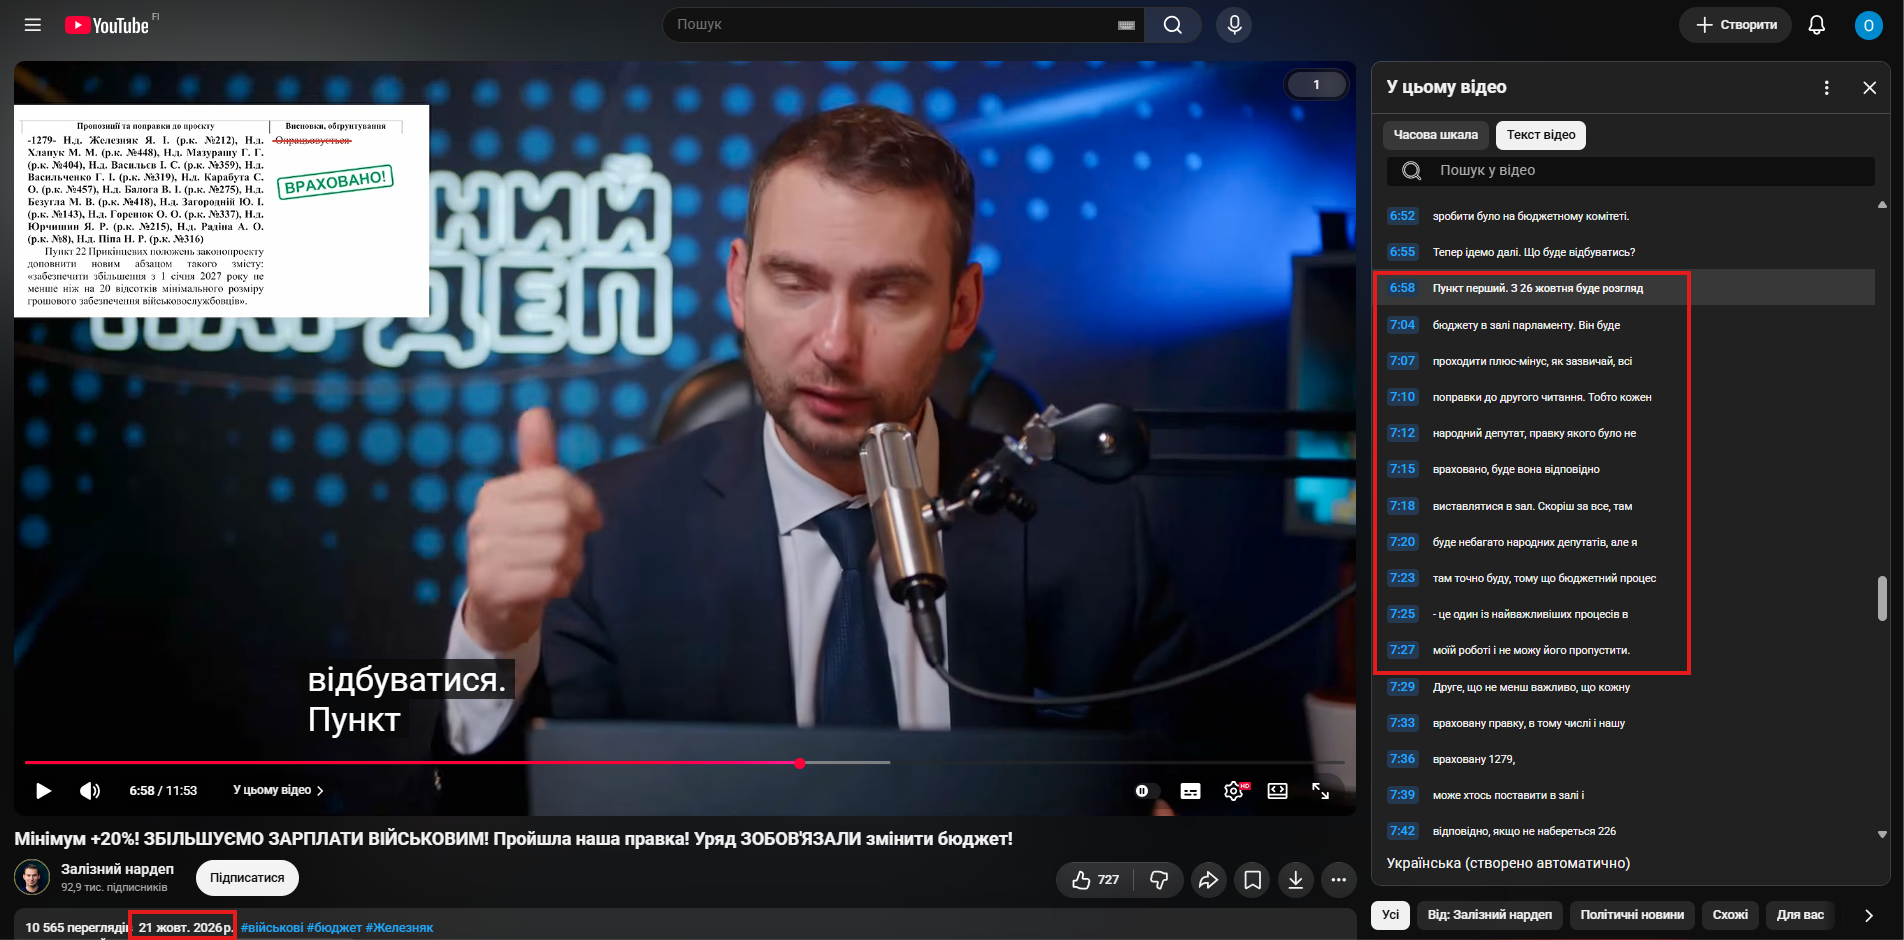Like the video with 727 likes

1095,880
